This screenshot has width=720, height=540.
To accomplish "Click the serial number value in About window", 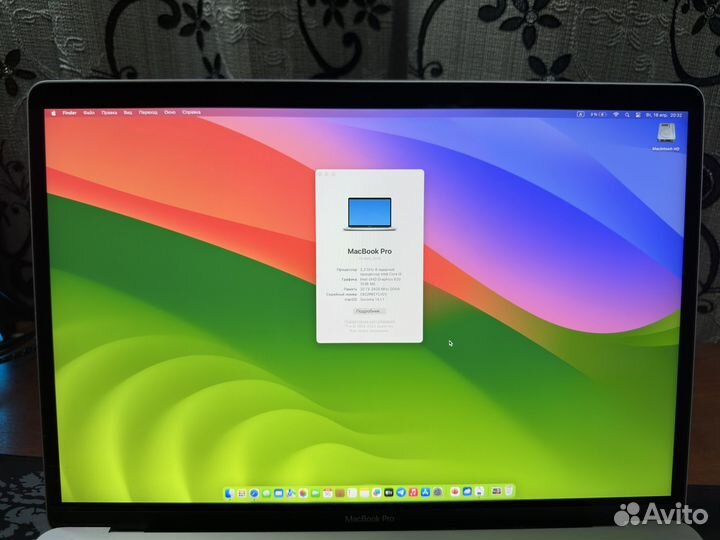I will click(x=373, y=294).
